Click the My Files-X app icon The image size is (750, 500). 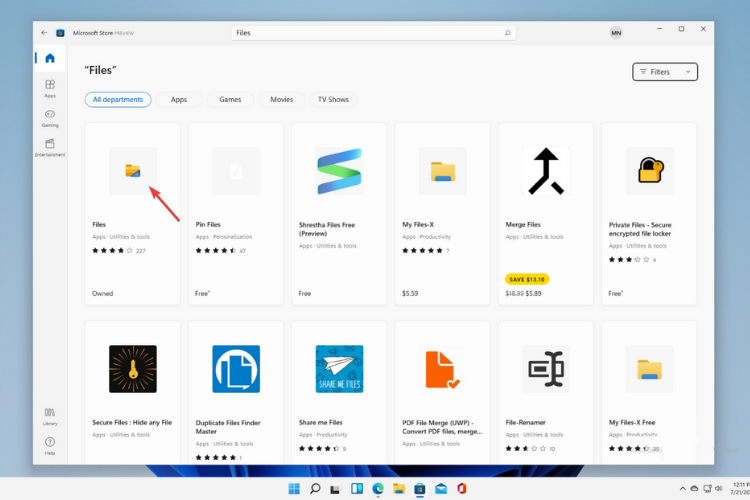(x=442, y=171)
